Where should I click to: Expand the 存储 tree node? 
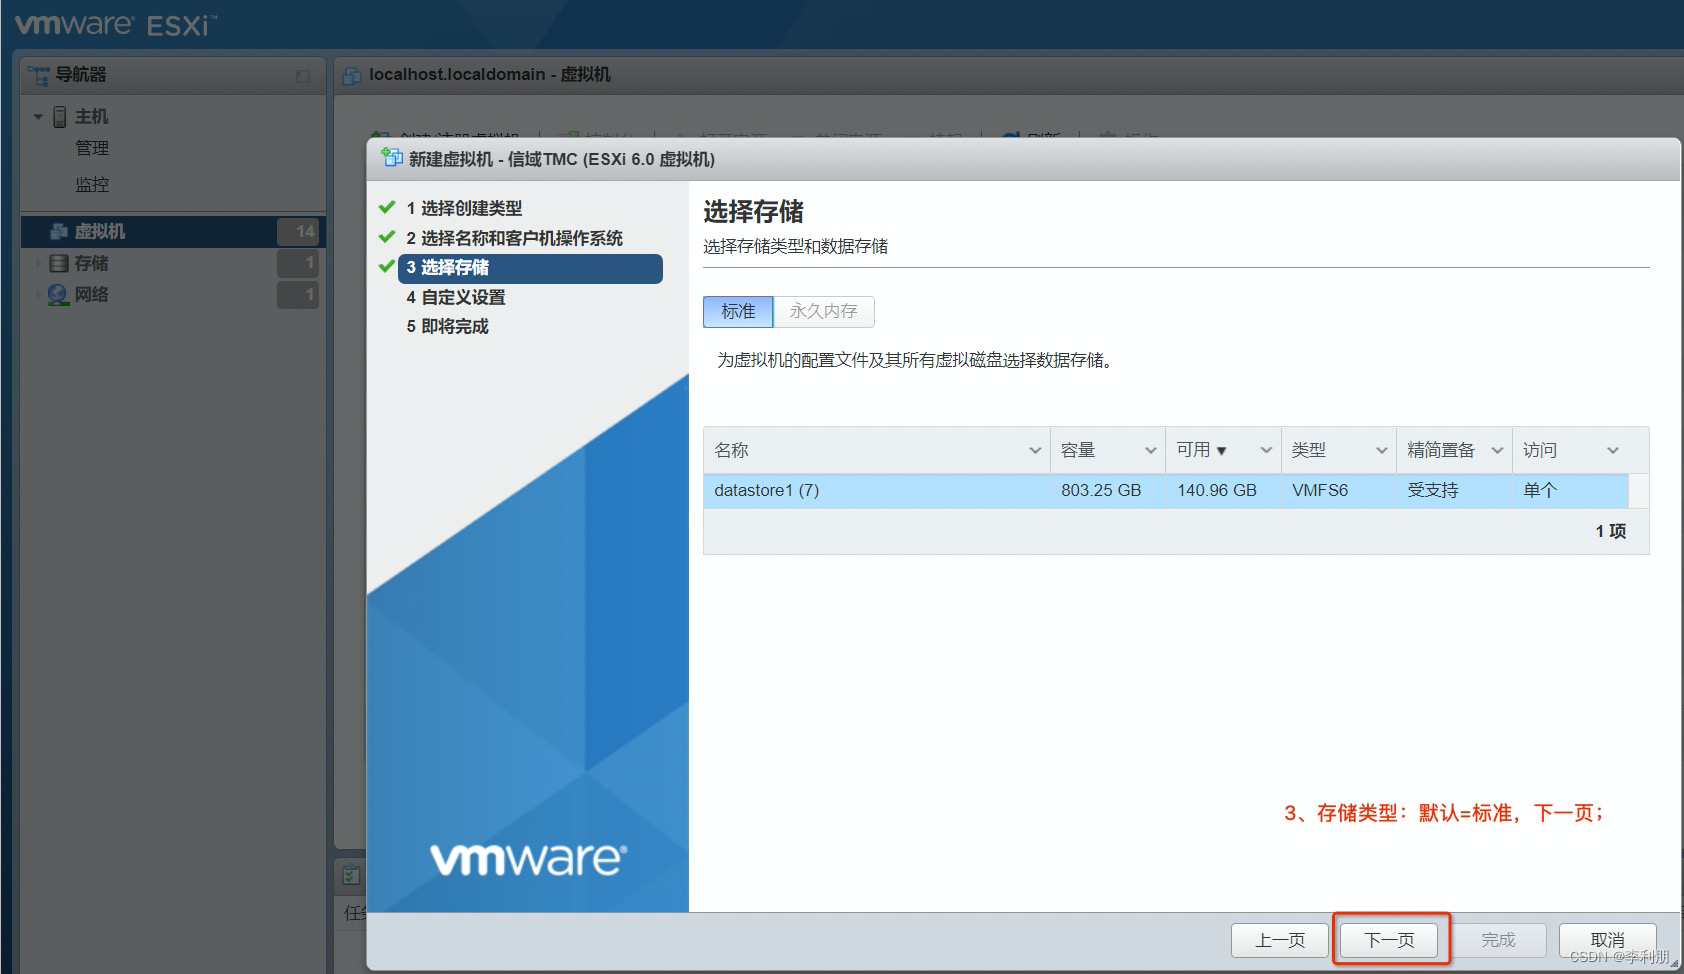[38, 263]
